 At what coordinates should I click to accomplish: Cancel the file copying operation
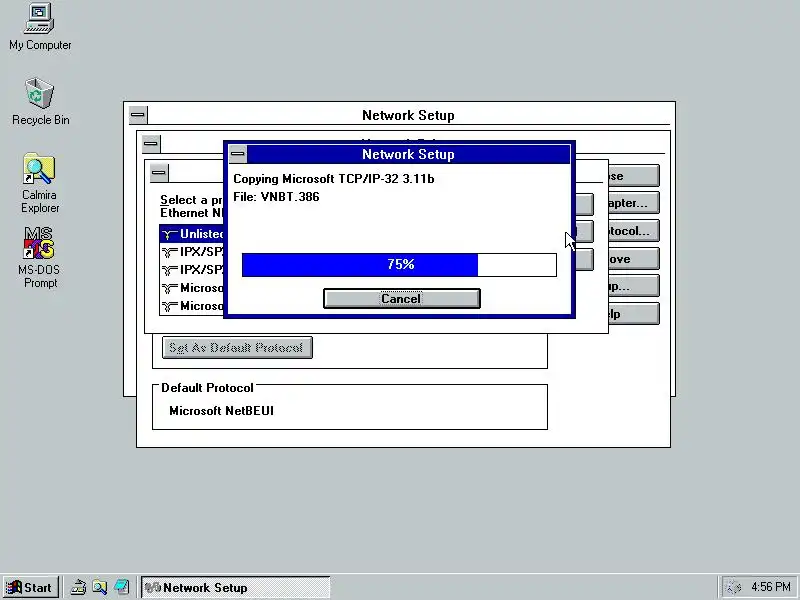[402, 298]
